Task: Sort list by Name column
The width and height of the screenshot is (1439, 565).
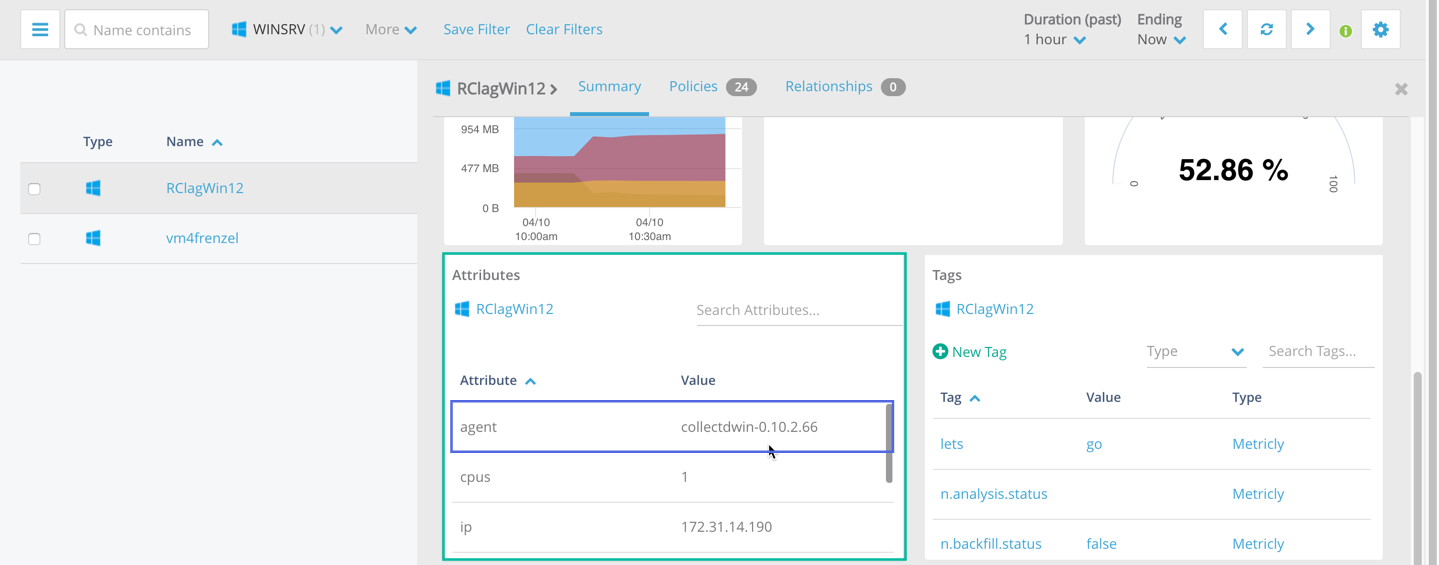Action: tap(194, 142)
